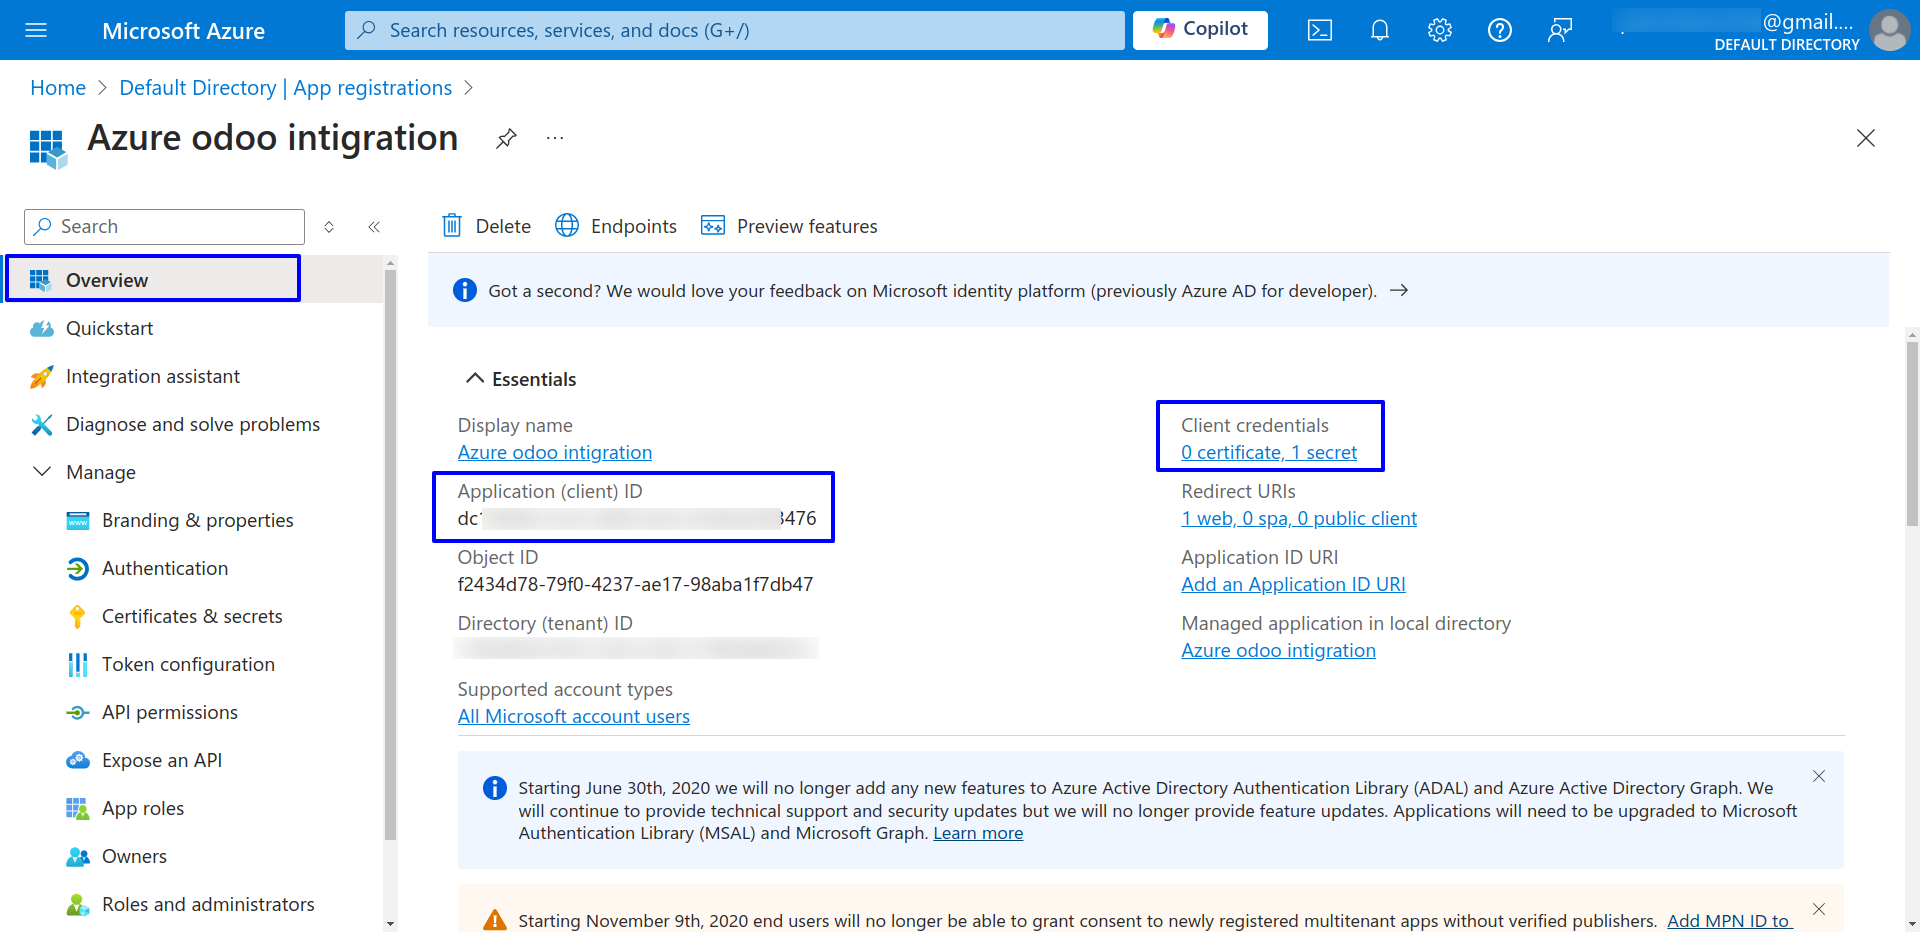Click 'Add an Application ID URI' link
1920x932 pixels.
point(1292,584)
